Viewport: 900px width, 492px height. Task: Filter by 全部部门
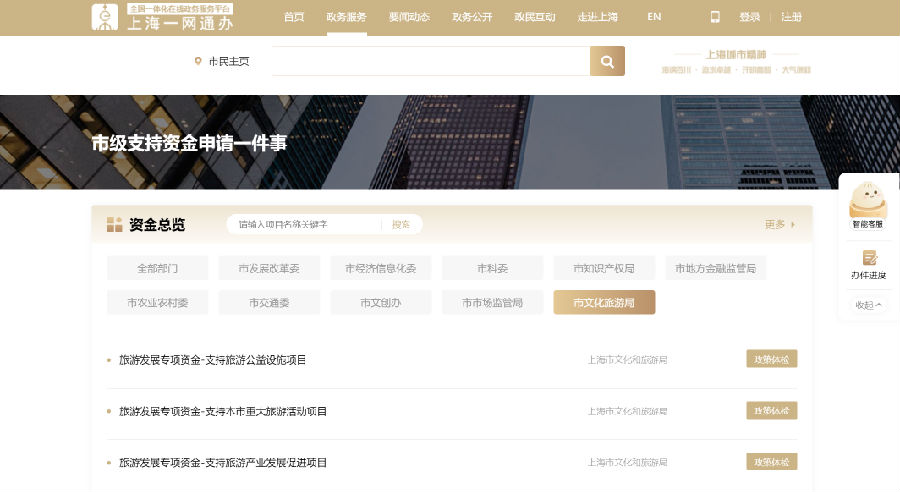point(157,268)
